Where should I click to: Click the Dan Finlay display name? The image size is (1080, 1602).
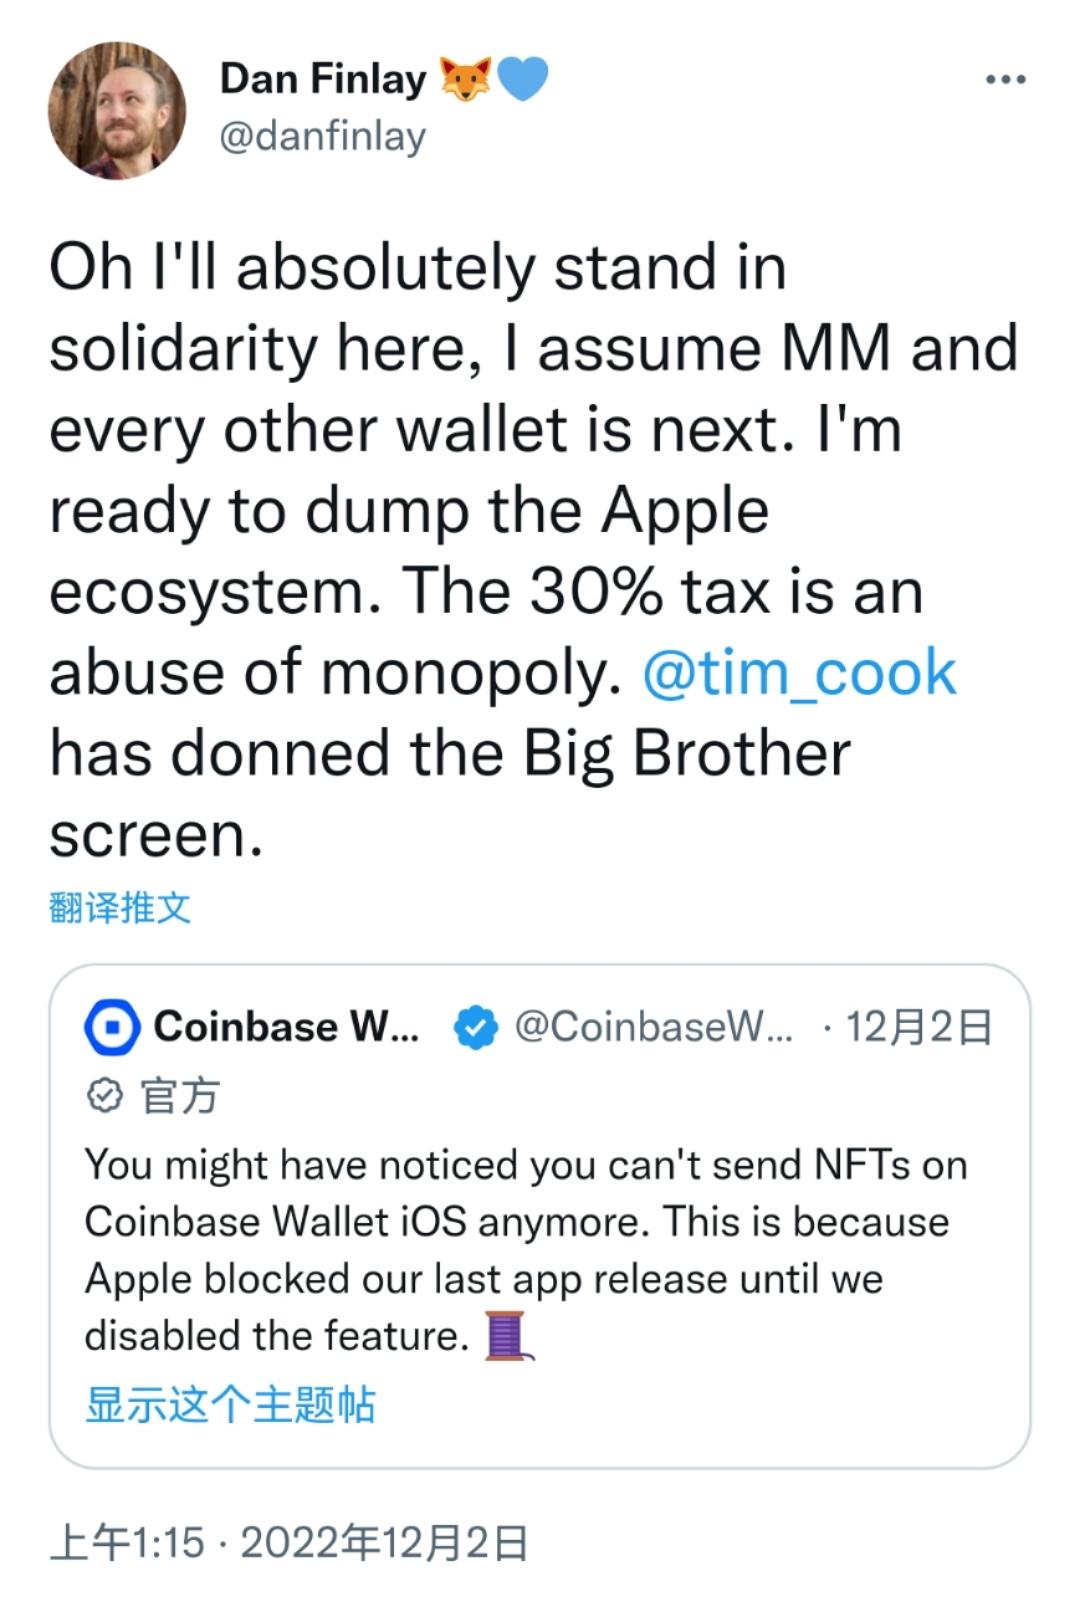pyautogui.click(x=322, y=79)
